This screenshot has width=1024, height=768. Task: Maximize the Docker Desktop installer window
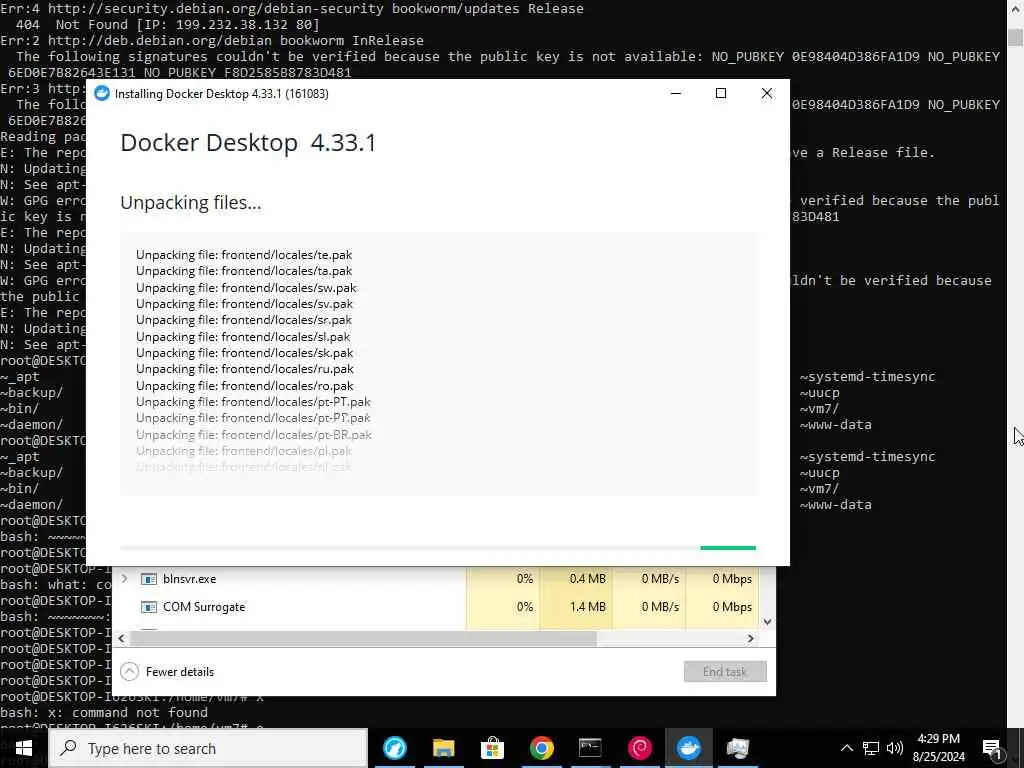click(721, 93)
